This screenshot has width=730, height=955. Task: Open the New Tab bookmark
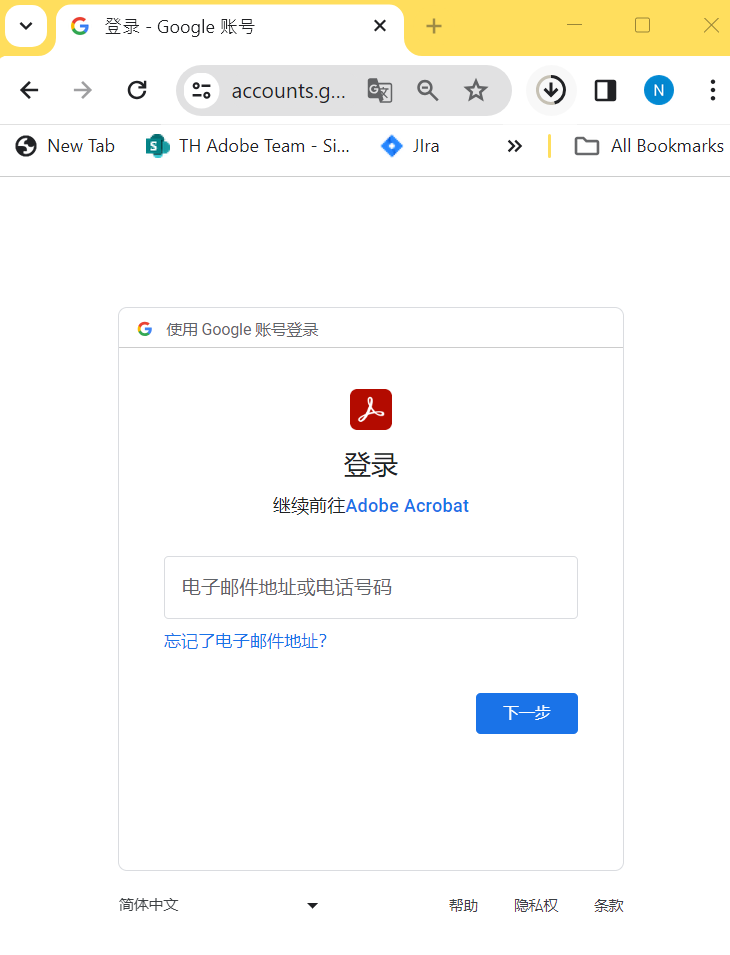coord(65,146)
